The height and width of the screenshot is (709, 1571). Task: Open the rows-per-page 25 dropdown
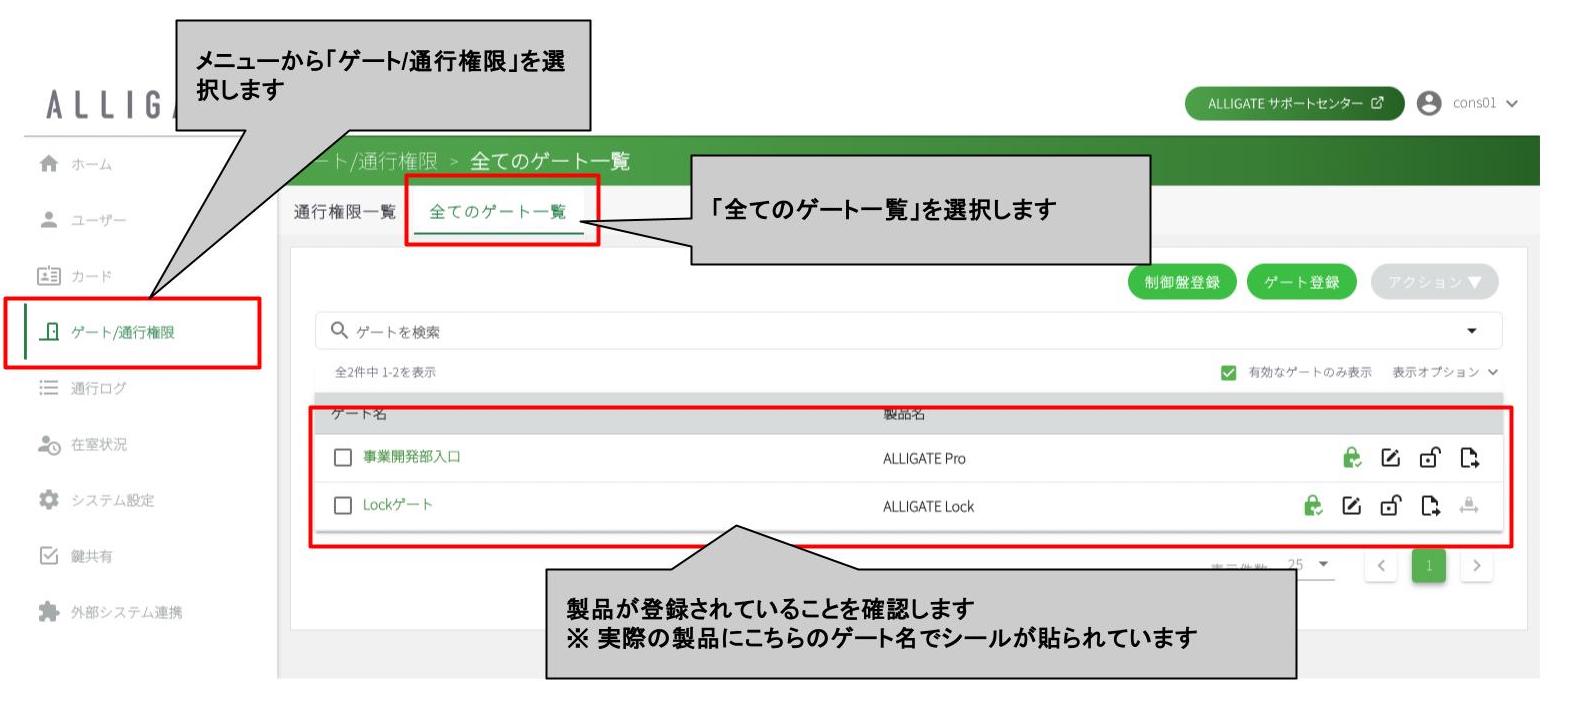tap(1309, 565)
